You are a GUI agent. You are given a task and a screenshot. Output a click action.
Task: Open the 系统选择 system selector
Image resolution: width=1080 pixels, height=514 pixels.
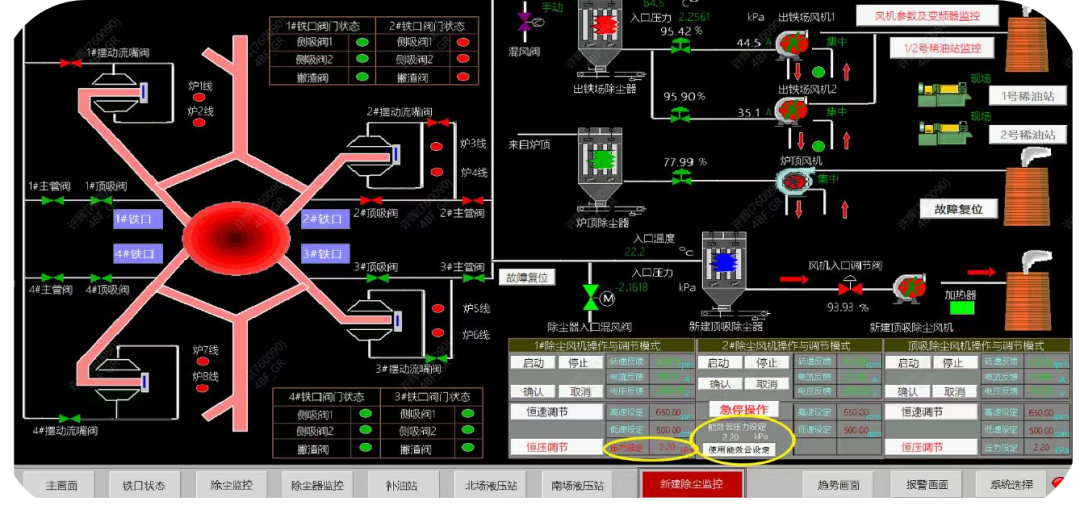pos(1010,485)
